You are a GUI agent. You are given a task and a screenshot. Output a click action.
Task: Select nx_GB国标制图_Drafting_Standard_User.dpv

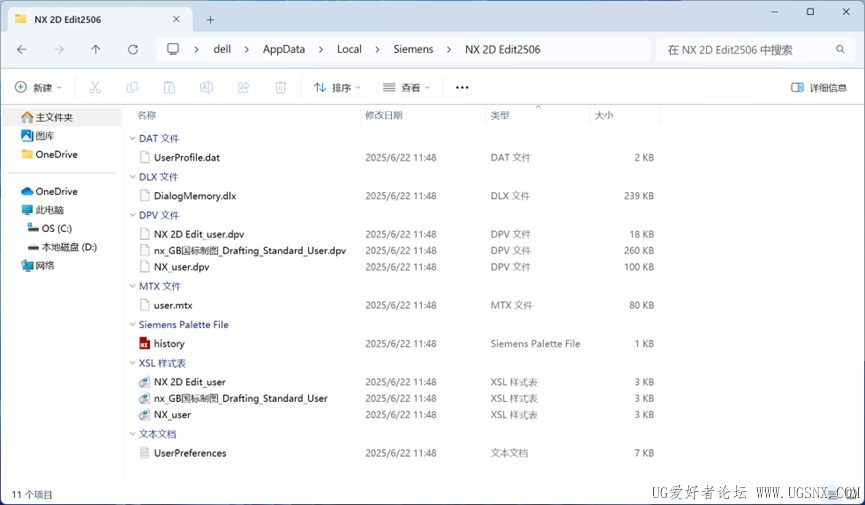(x=250, y=251)
